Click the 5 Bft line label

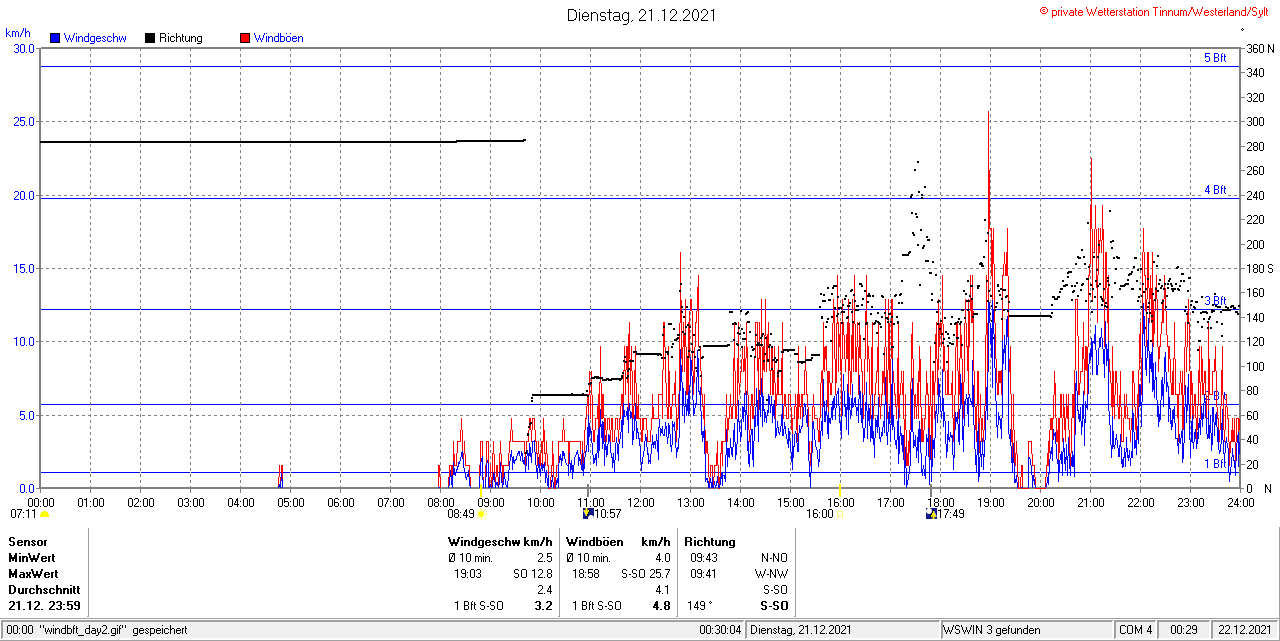click(1215, 58)
